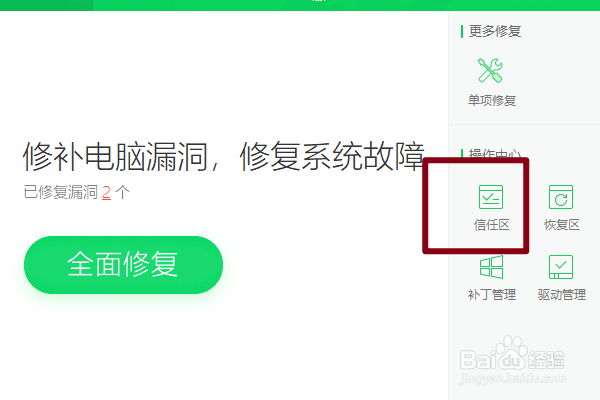Viewport: 600px width, 400px height.
Task: Click the 补丁管理 text label
Action: (x=492, y=295)
